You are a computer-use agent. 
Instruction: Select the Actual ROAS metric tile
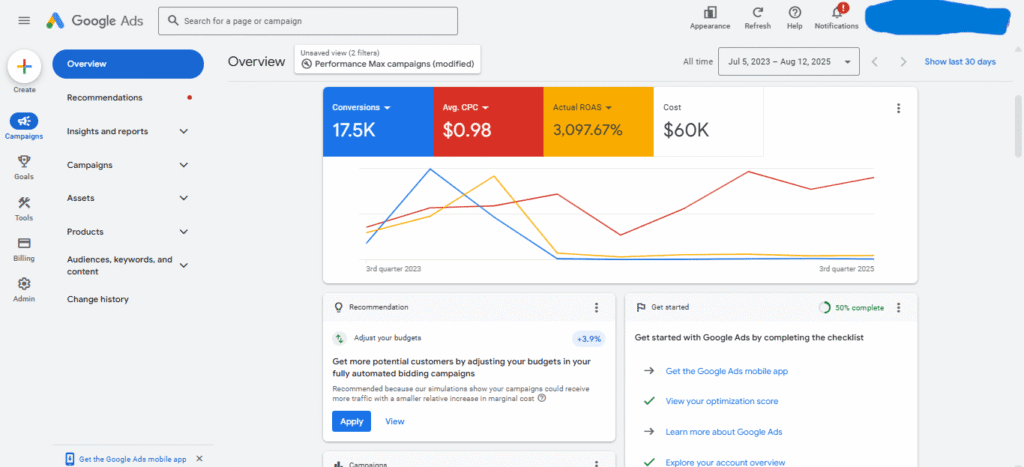tap(598, 119)
